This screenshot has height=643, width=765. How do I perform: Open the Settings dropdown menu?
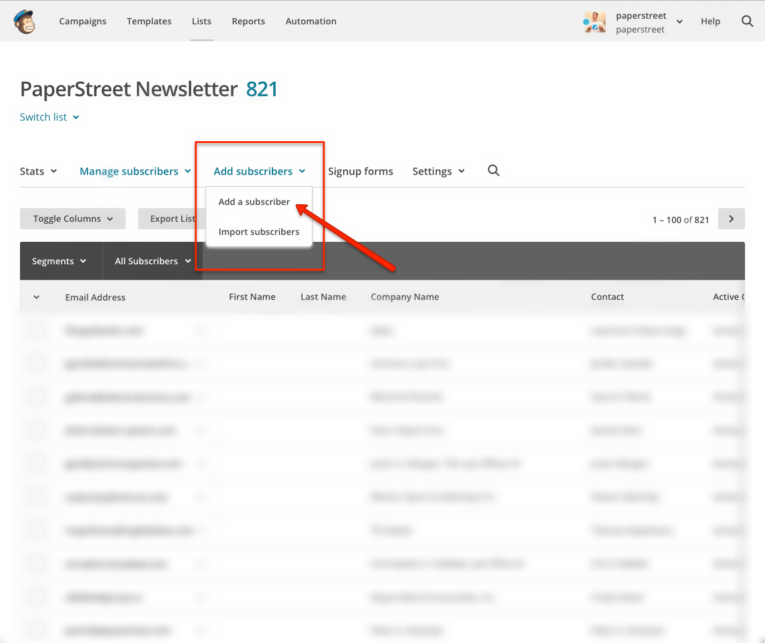[x=438, y=171]
